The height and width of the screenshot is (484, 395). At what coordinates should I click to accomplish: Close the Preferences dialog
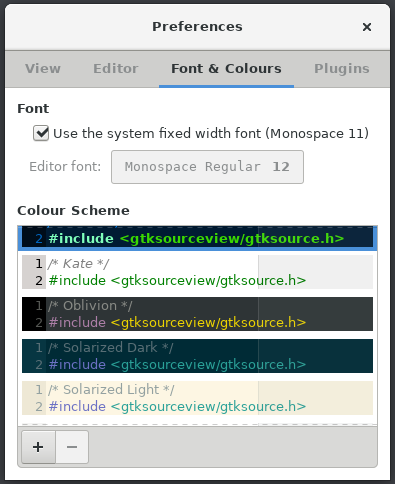pyautogui.click(x=367, y=27)
